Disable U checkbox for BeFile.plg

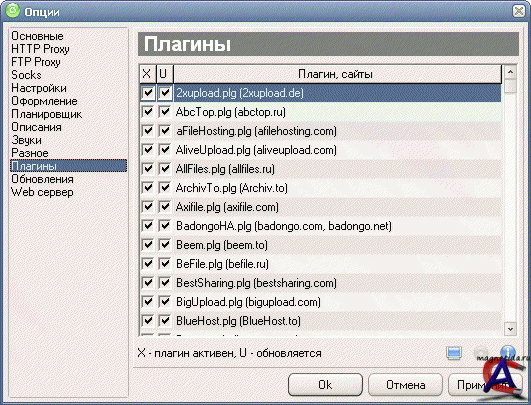click(x=165, y=263)
